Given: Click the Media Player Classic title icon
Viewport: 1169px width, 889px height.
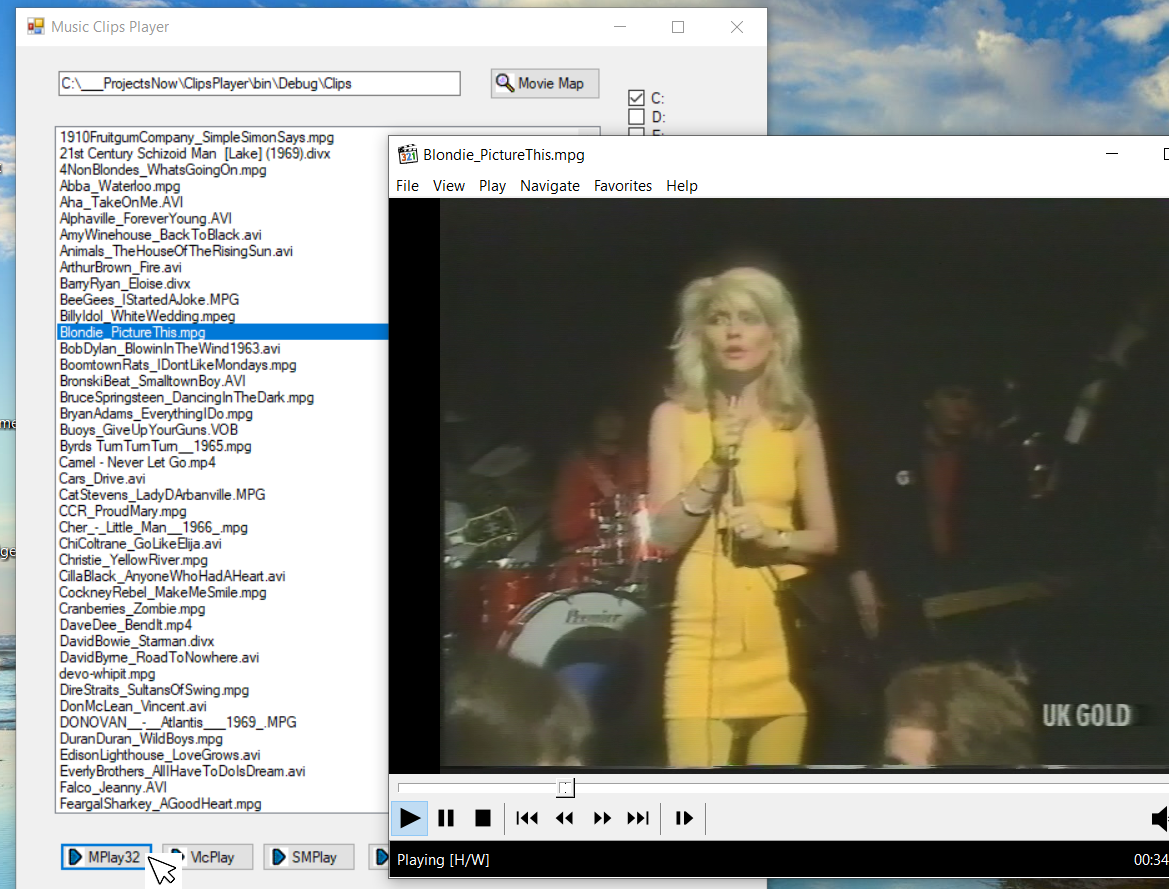Looking at the screenshot, I should click(x=407, y=154).
